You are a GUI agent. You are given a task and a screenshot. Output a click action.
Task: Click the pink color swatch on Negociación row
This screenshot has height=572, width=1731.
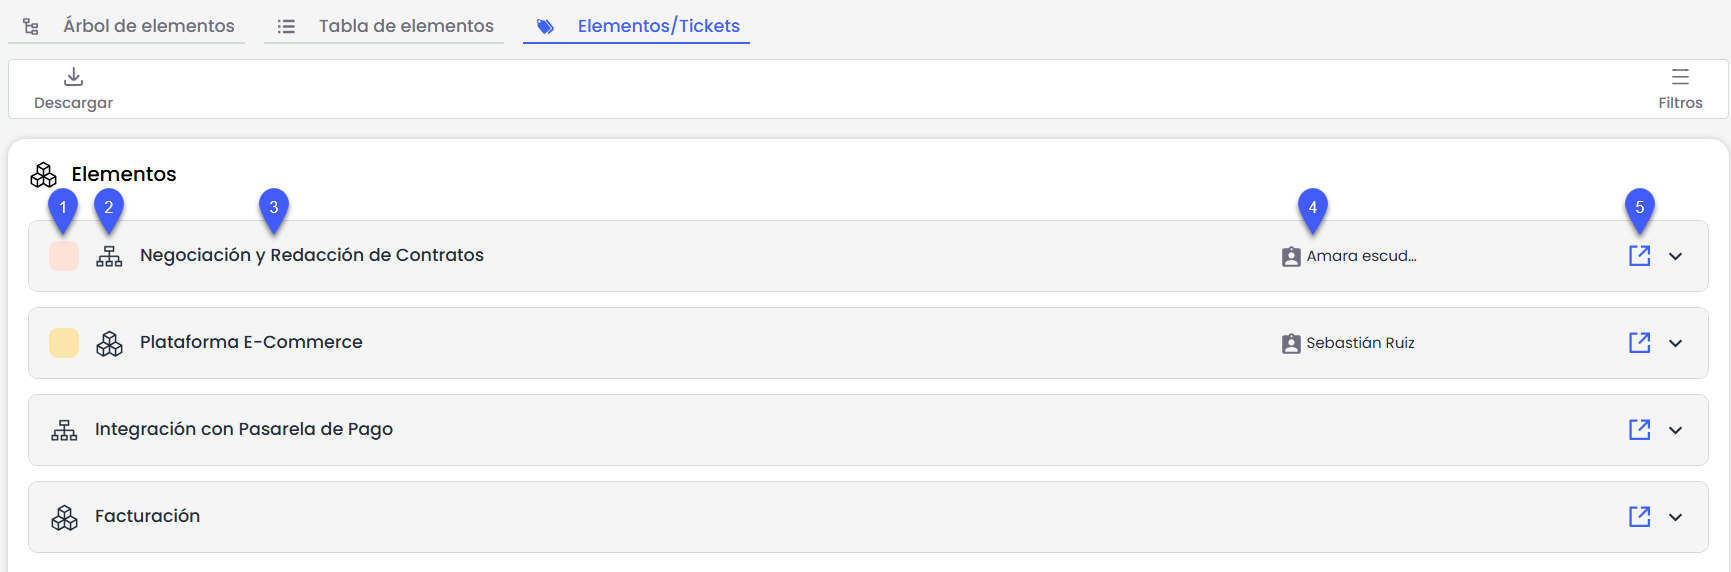pos(64,256)
